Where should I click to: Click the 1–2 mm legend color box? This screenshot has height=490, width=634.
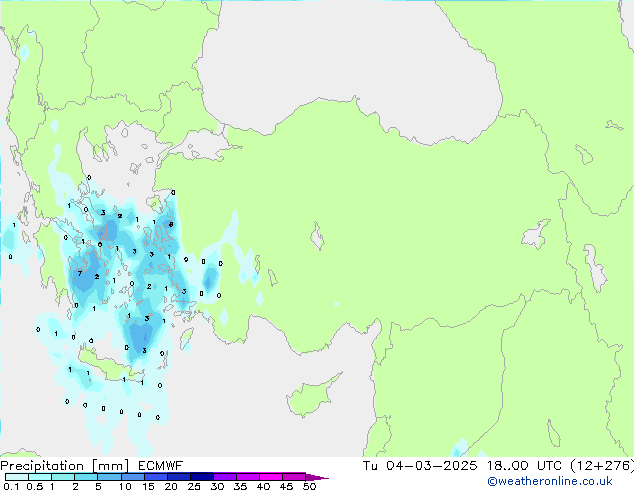tap(63, 477)
